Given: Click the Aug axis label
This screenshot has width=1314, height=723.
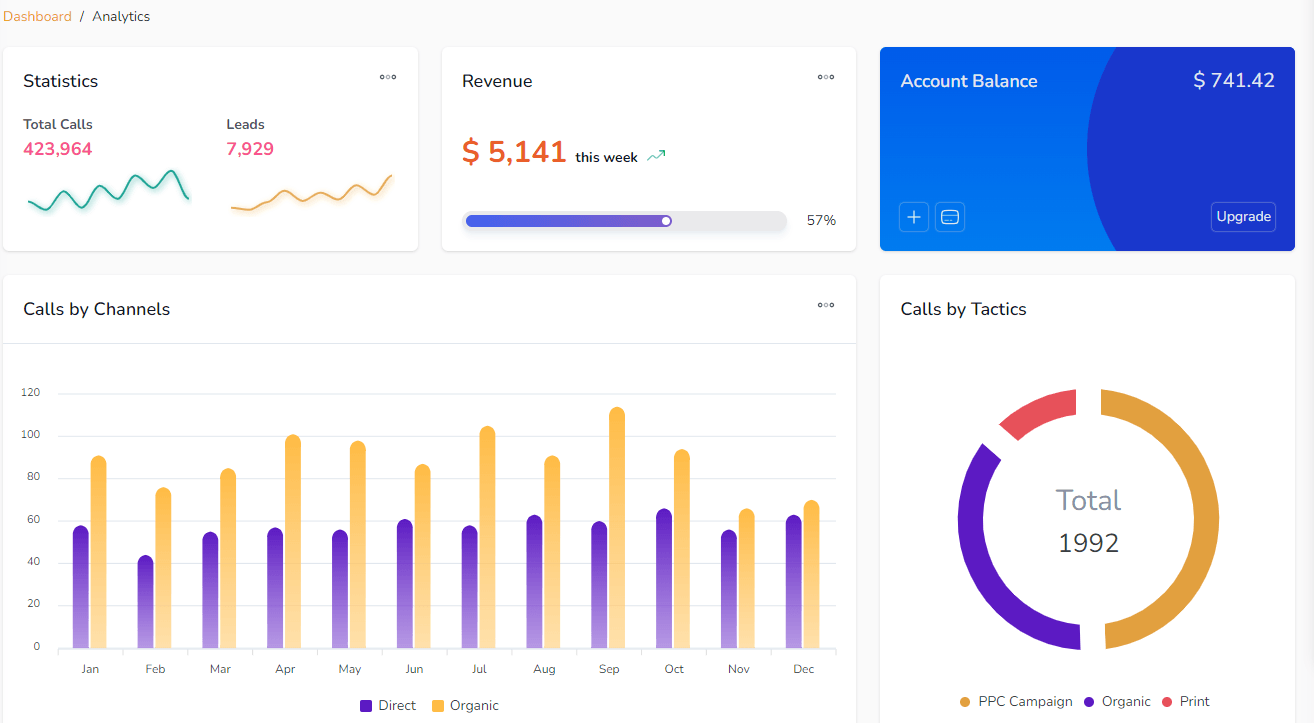Looking at the screenshot, I should pos(544,669).
